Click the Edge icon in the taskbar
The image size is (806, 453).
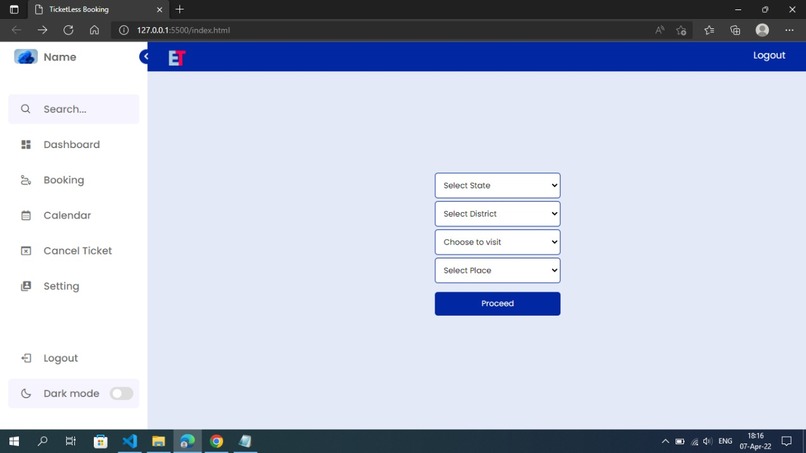pyautogui.click(x=187, y=441)
